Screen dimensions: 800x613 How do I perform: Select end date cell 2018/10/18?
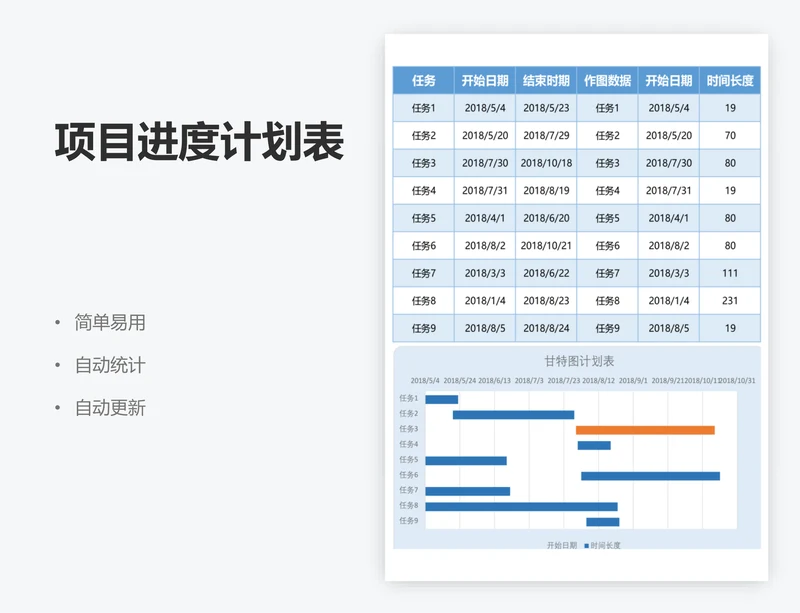[546, 163]
